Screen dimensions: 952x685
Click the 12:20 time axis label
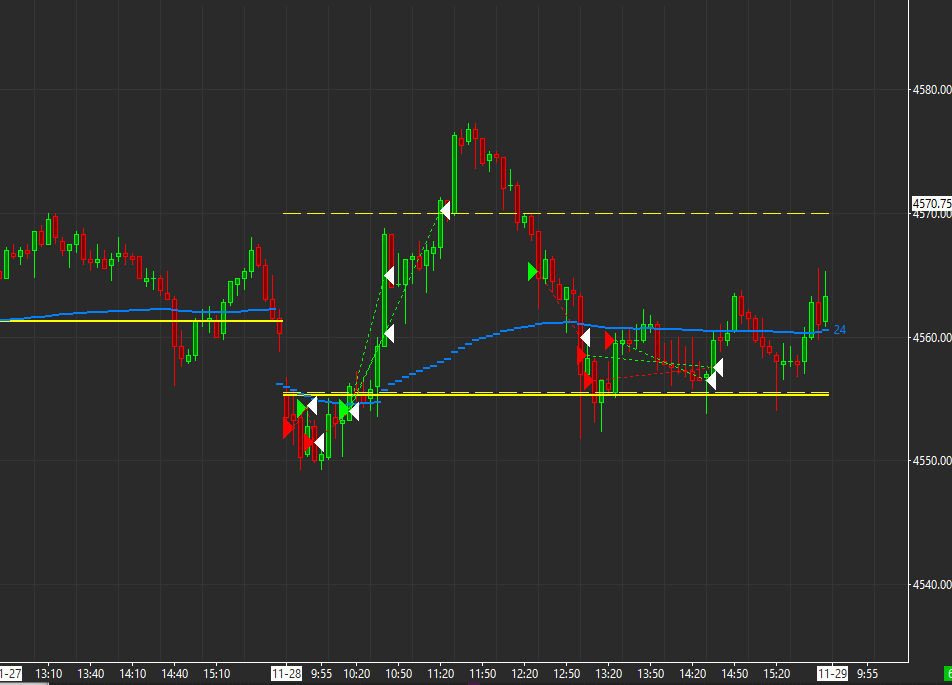(525, 673)
